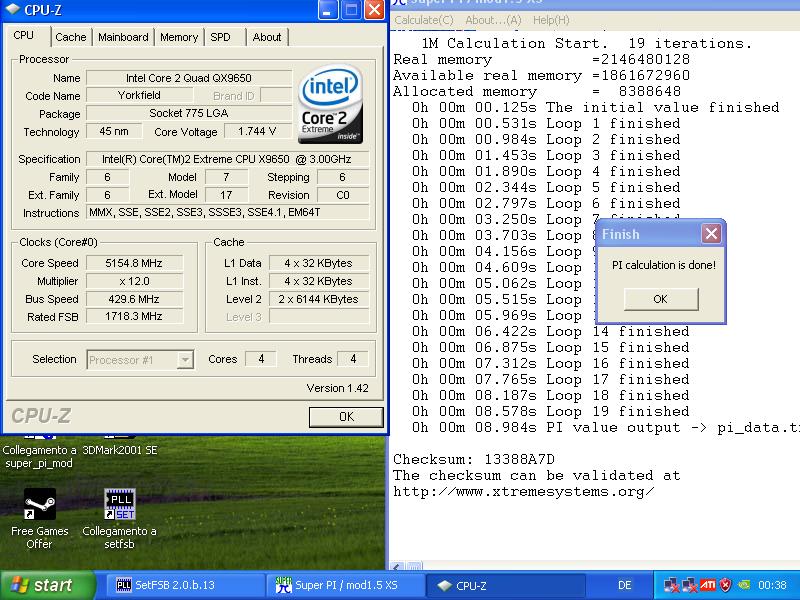Show the About tab in CPU-Z

pyautogui.click(x=267, y=37)
